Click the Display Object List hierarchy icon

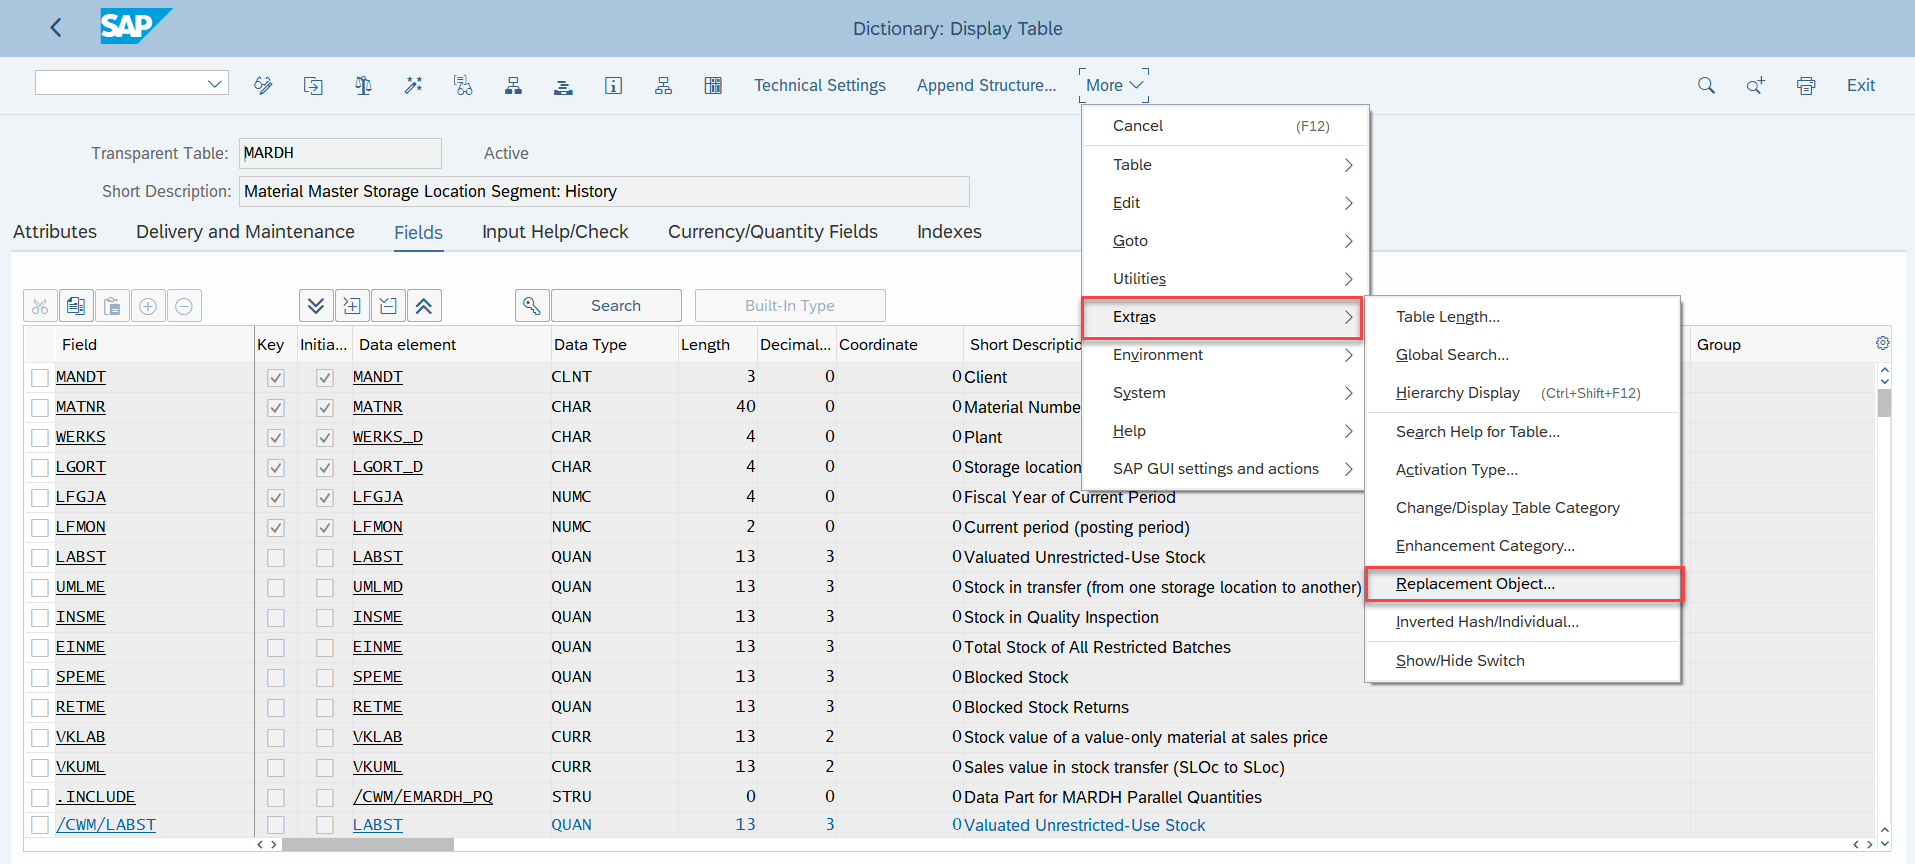(513, 86)
